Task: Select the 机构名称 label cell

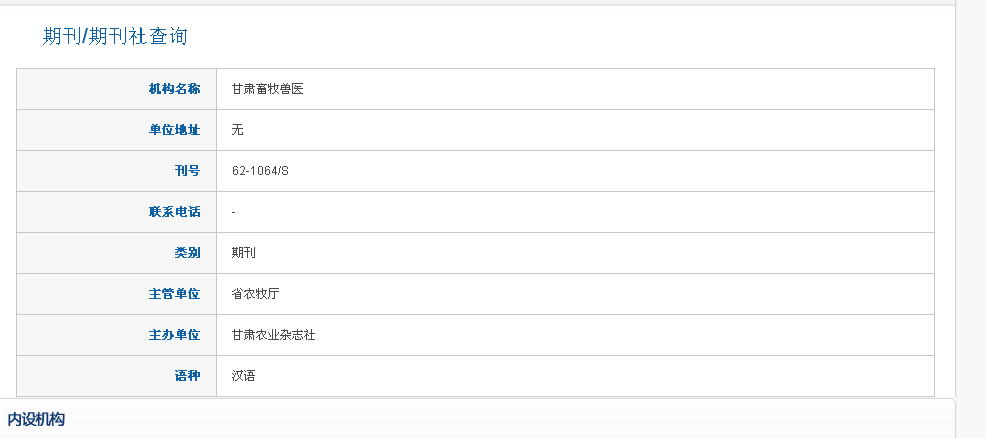Action: [x=116, y=89]
